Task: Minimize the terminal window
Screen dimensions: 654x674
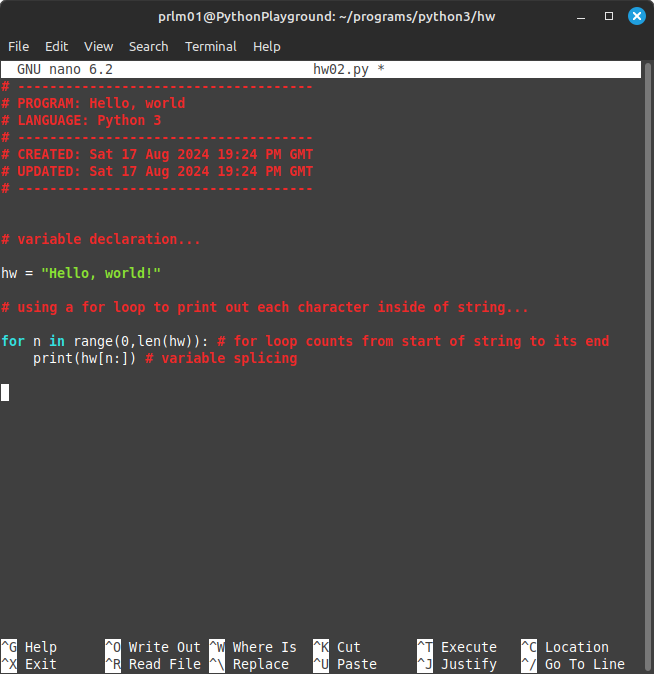Action: (x=581, y=17)
